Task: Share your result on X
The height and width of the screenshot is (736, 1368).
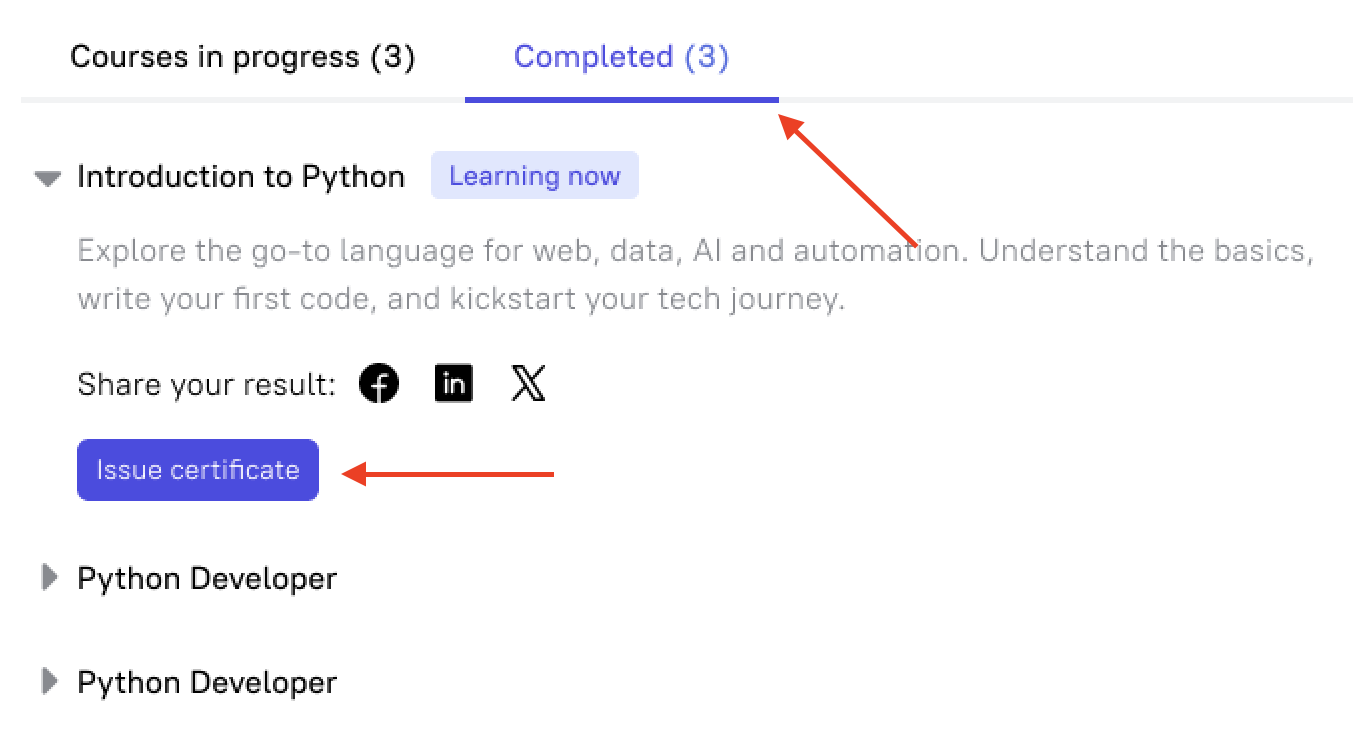Action: point(528,384)
